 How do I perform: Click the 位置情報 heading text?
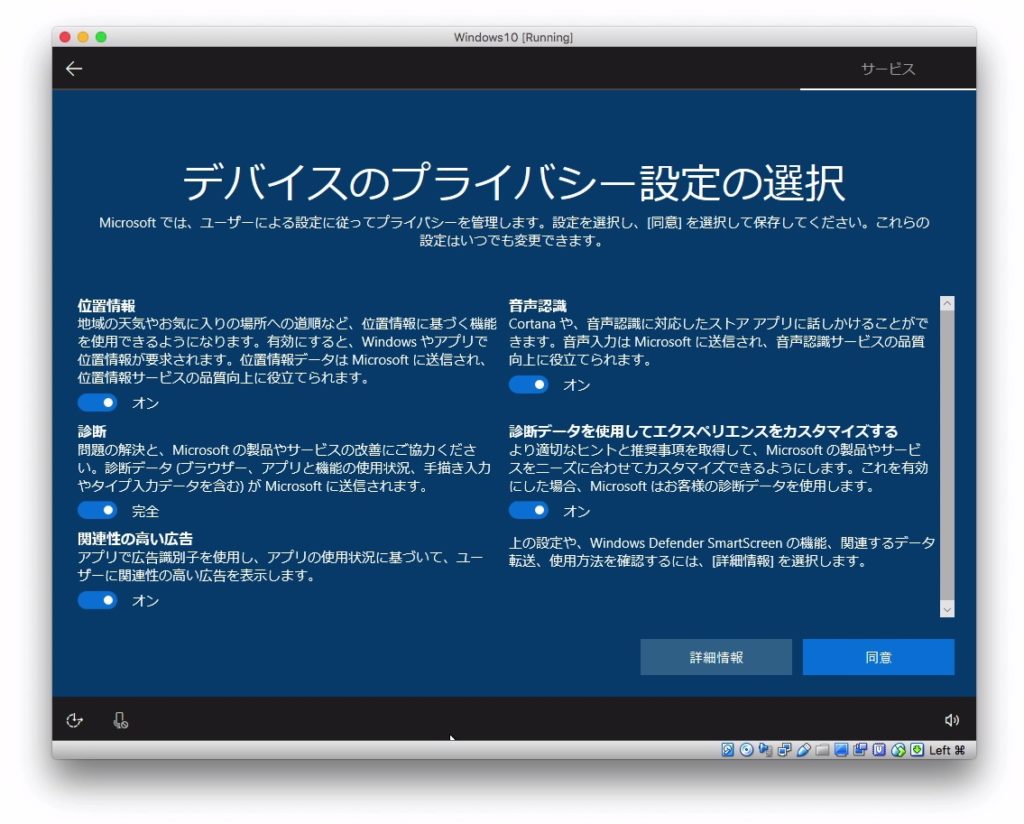(x=106, y=306)
